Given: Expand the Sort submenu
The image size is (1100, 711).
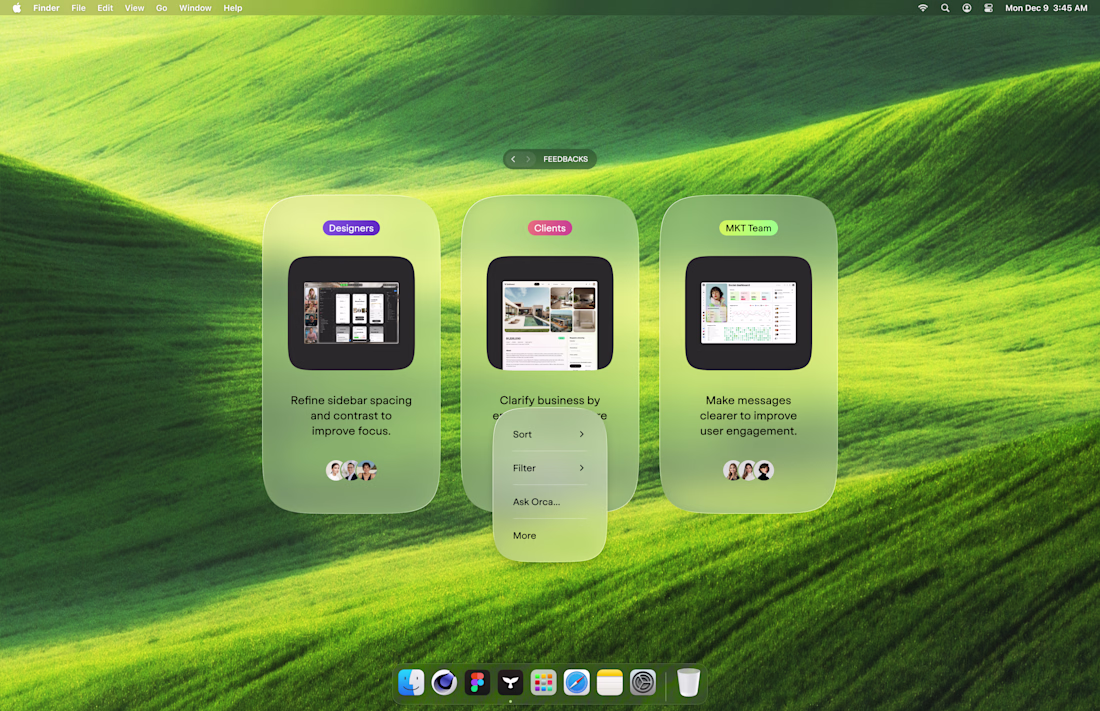Looking at the screenshot, I should coord(549,434).
